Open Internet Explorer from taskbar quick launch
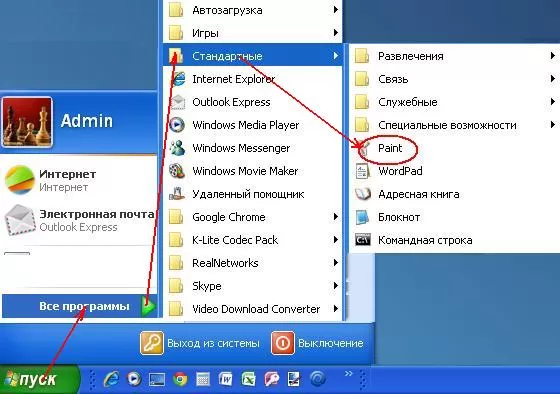This screenshot has width=560, height=394. 111,379
